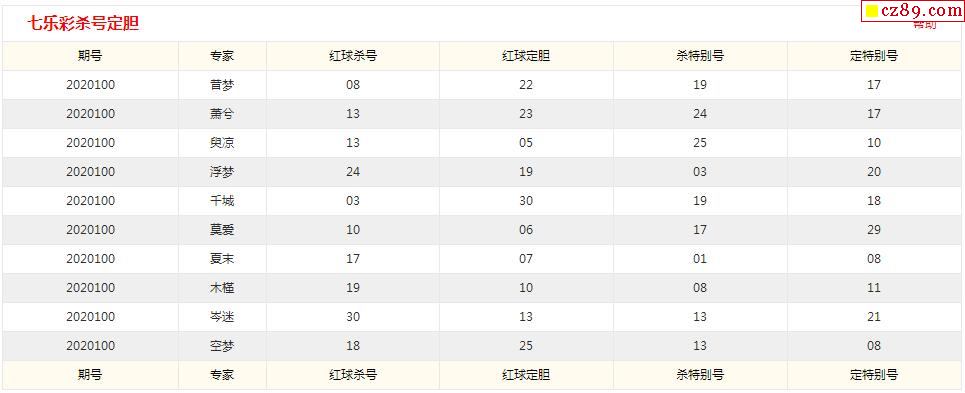Select the top 期号 column header

pyautogui.click(x=90, y=56)
